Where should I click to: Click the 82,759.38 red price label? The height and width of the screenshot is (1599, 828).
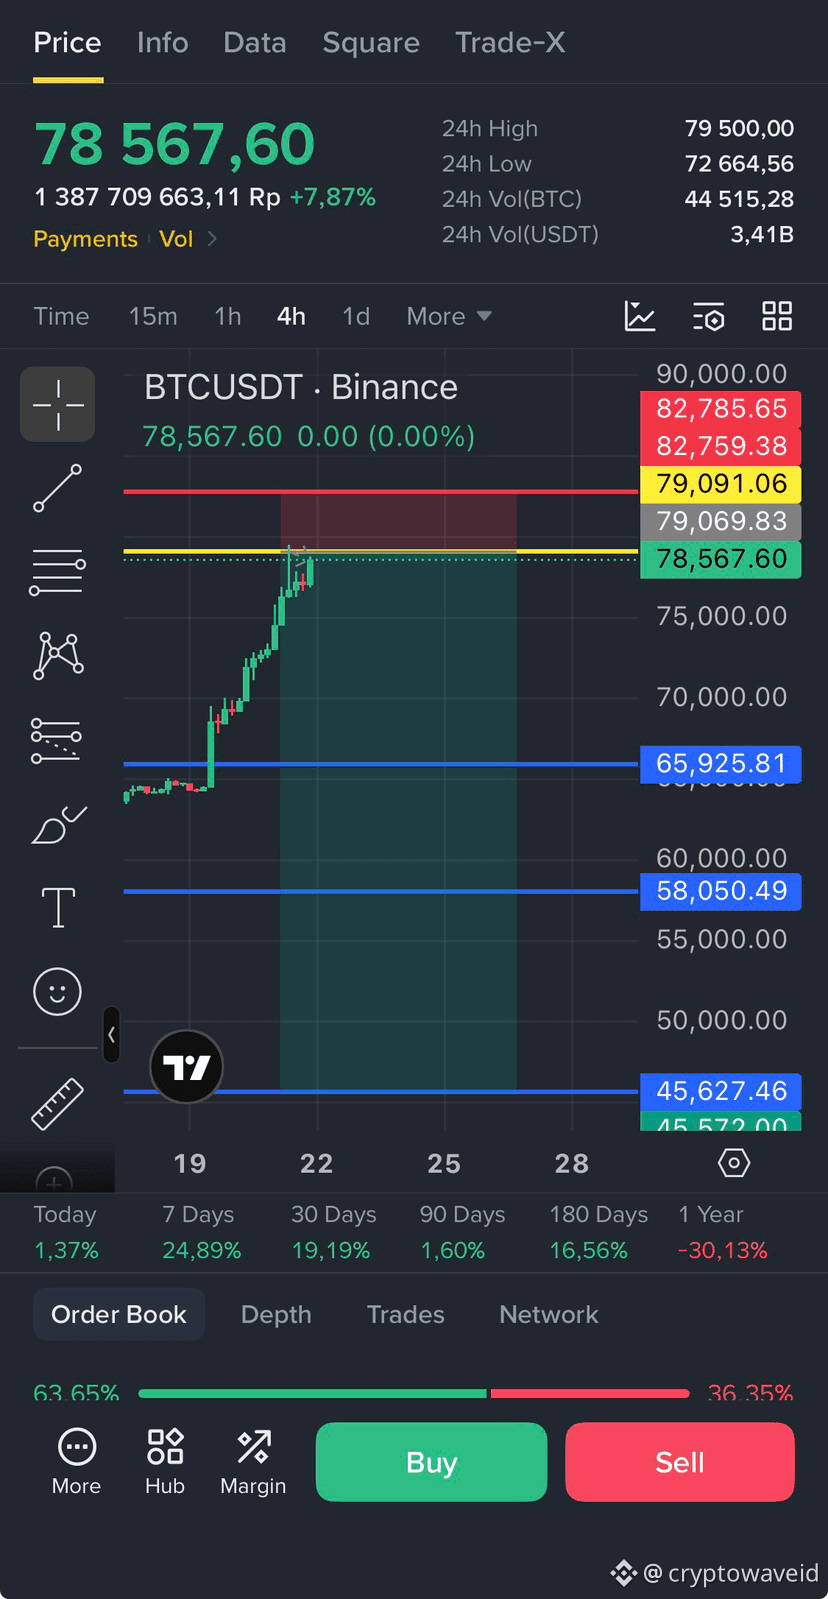click(x=721, y=446)
